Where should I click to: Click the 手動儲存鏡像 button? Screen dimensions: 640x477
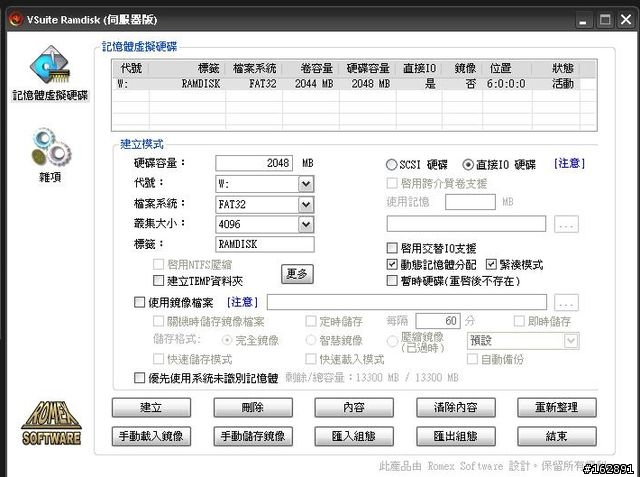coord(253,436)
